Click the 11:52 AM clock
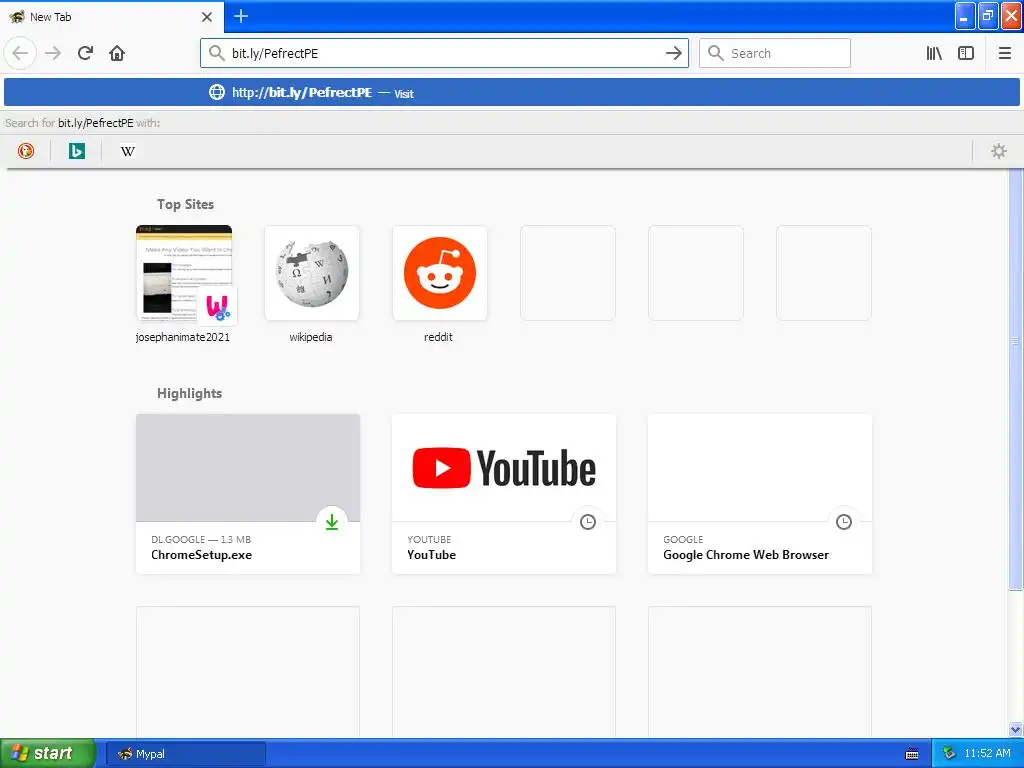1024x768 pixels. tap(987, 753)
